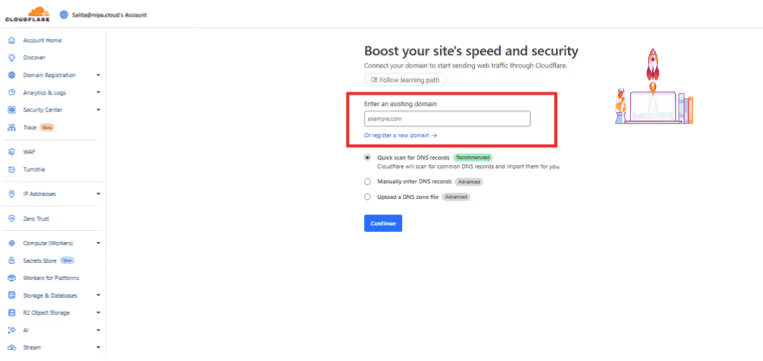The image size is (763, 361).
Task: Click the Secrets Store lock icon
Action: click(12, 261)
